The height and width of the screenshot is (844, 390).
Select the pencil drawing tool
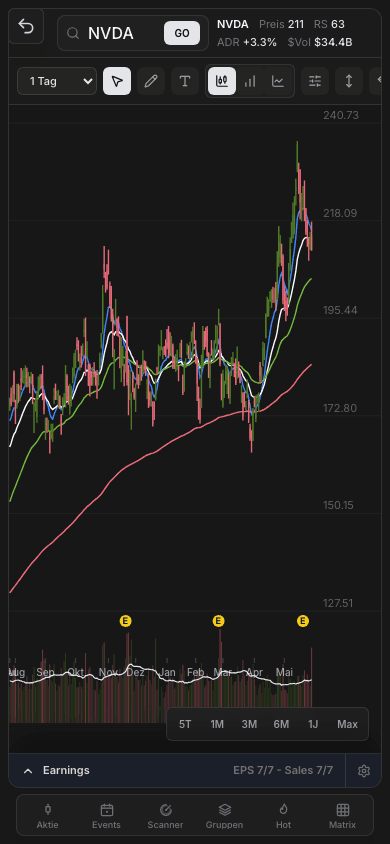click(x=151, y=81)
